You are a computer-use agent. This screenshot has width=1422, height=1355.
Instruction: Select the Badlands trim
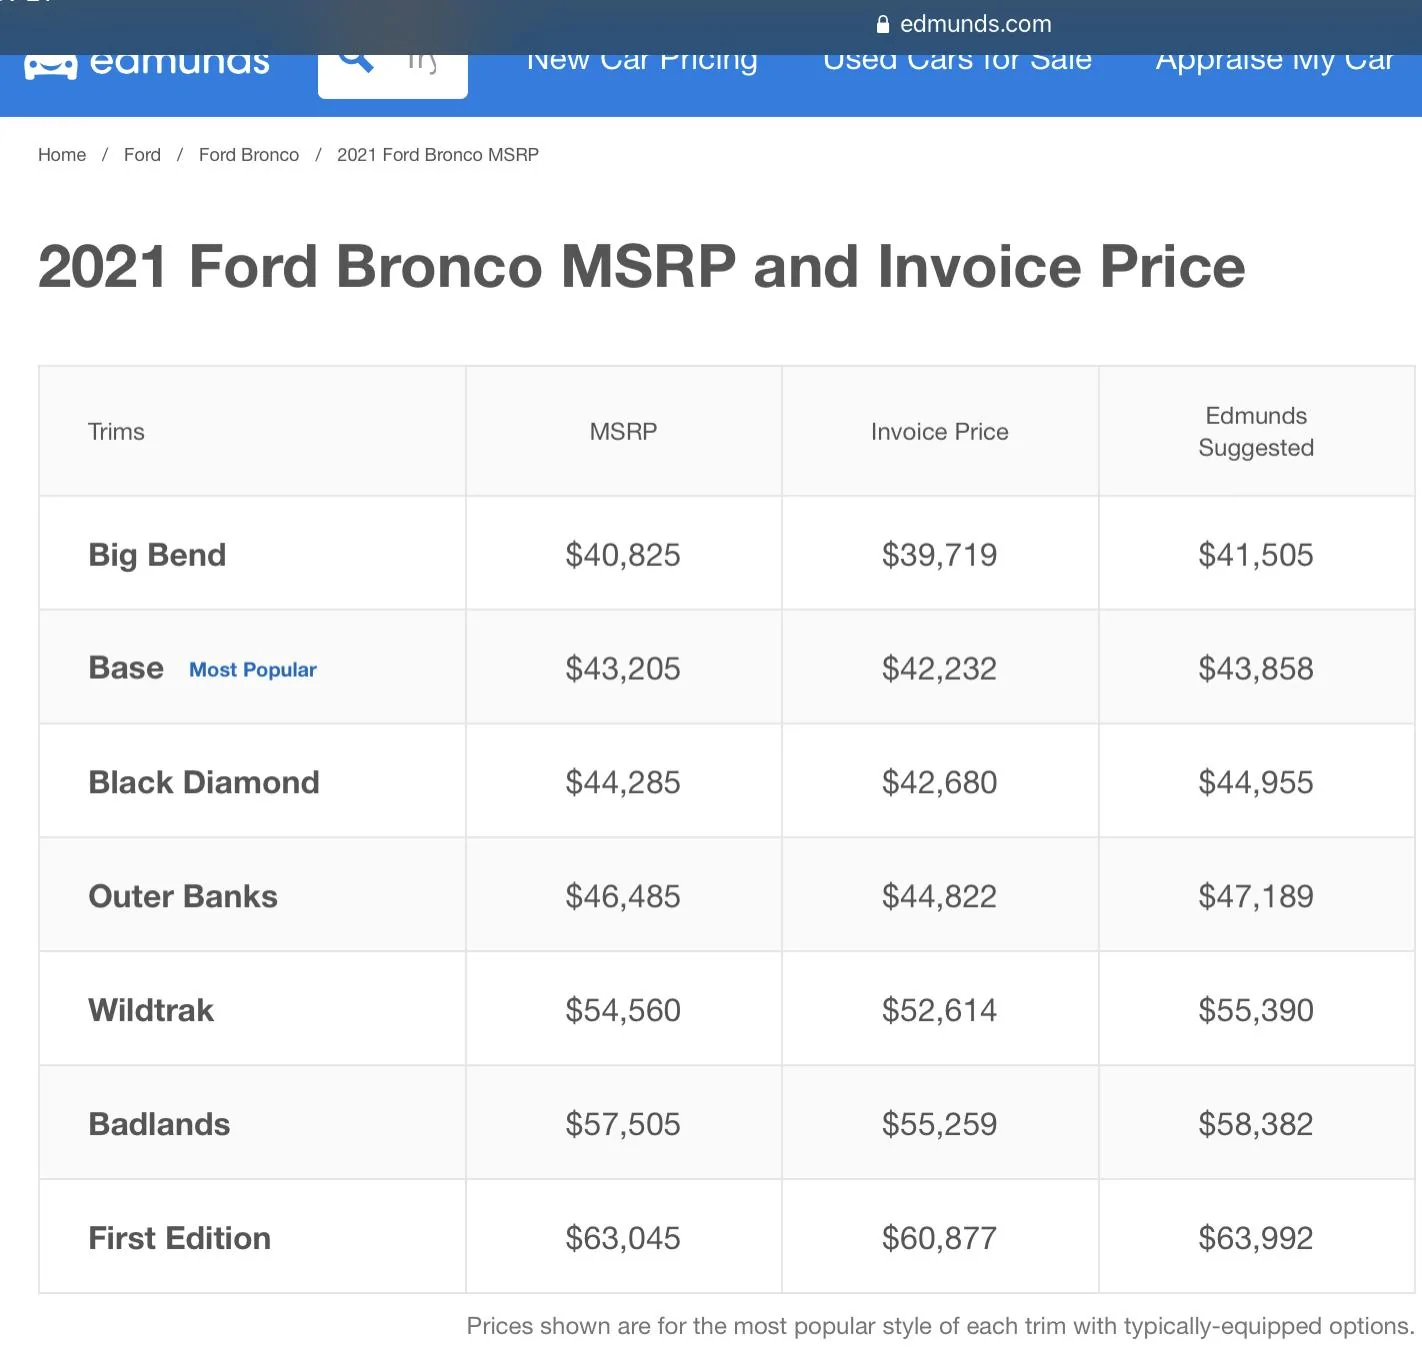point(159,1124)
